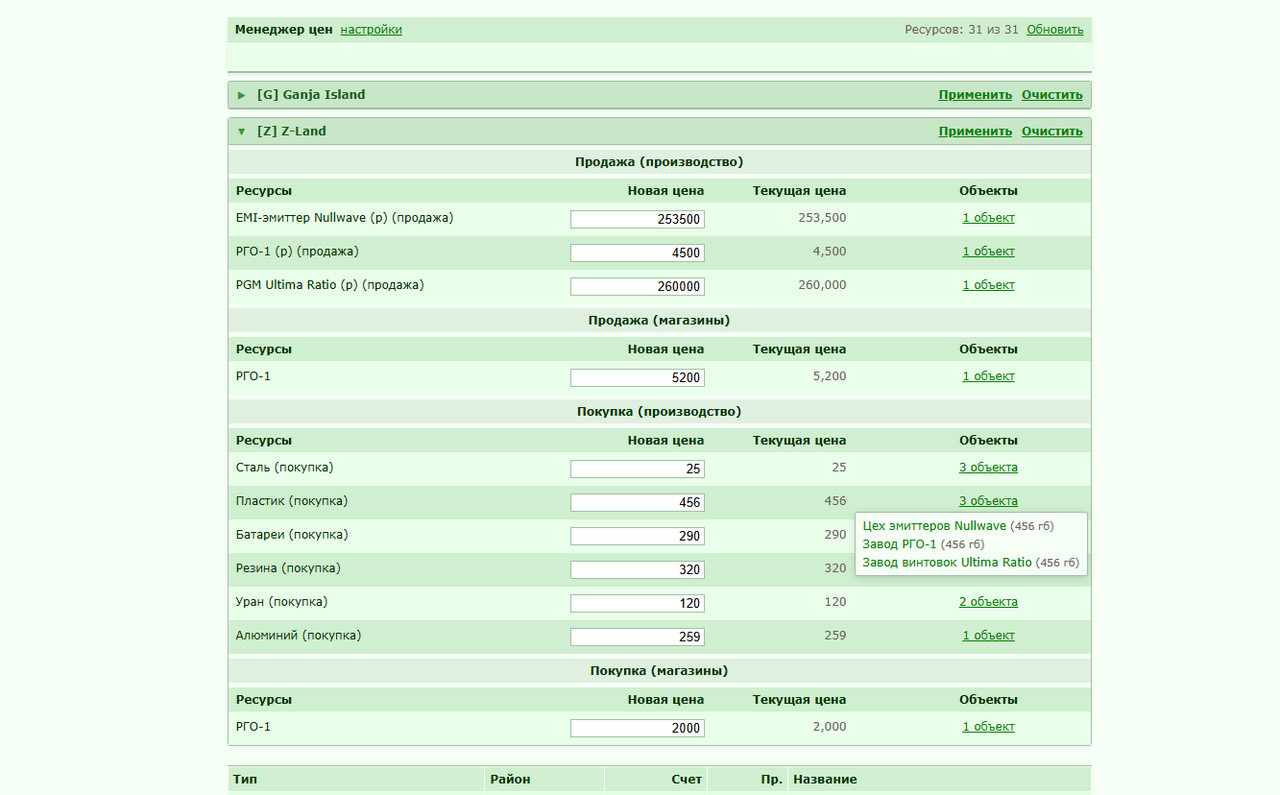The width and height of the screenshot is (1280, 795).
Task: Open 1 объект link for PGM Ultima Ratio
Action: point(988,285)
